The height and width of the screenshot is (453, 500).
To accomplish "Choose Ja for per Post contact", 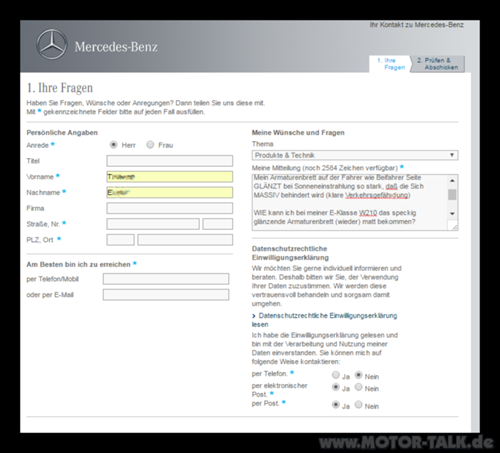I will coord(336,405).
